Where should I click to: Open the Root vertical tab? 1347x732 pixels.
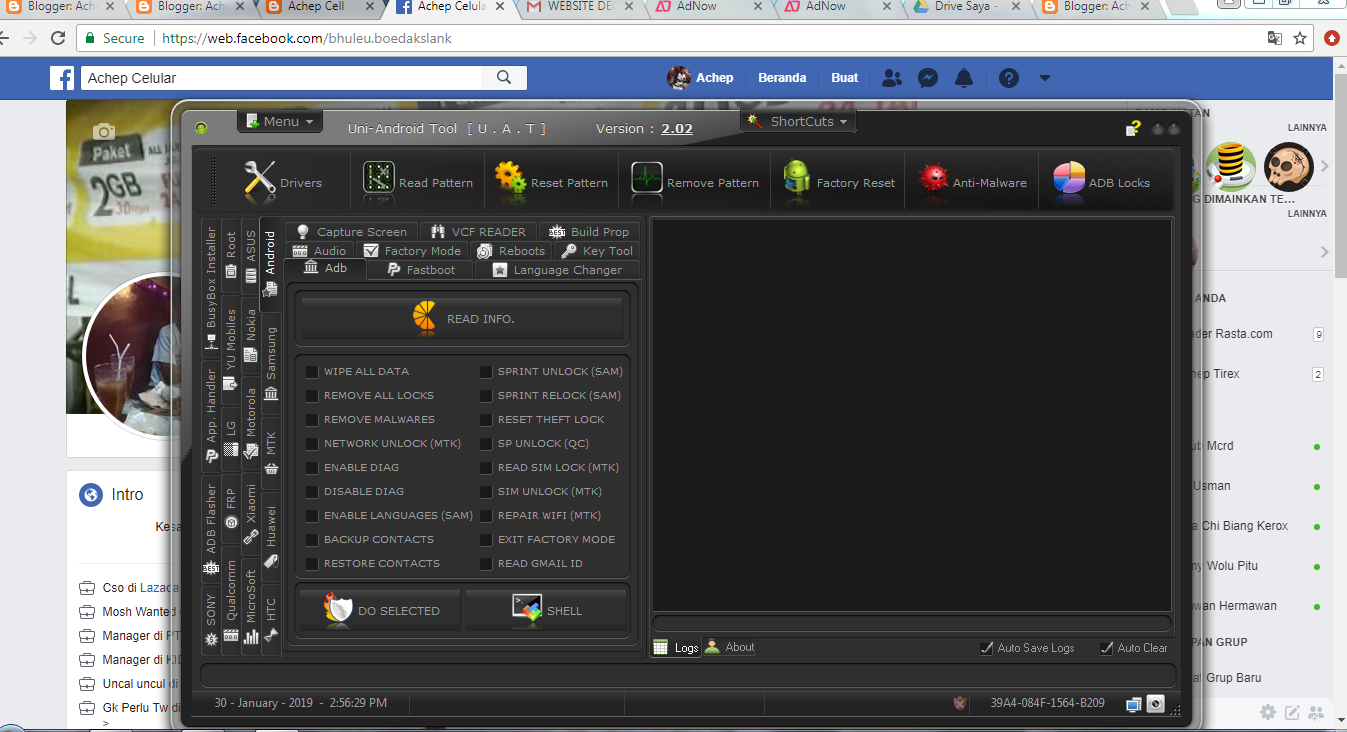231,254
